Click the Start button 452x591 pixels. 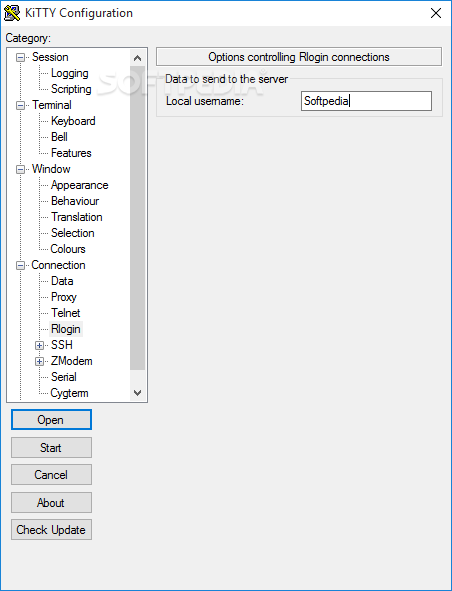[51, 447]
